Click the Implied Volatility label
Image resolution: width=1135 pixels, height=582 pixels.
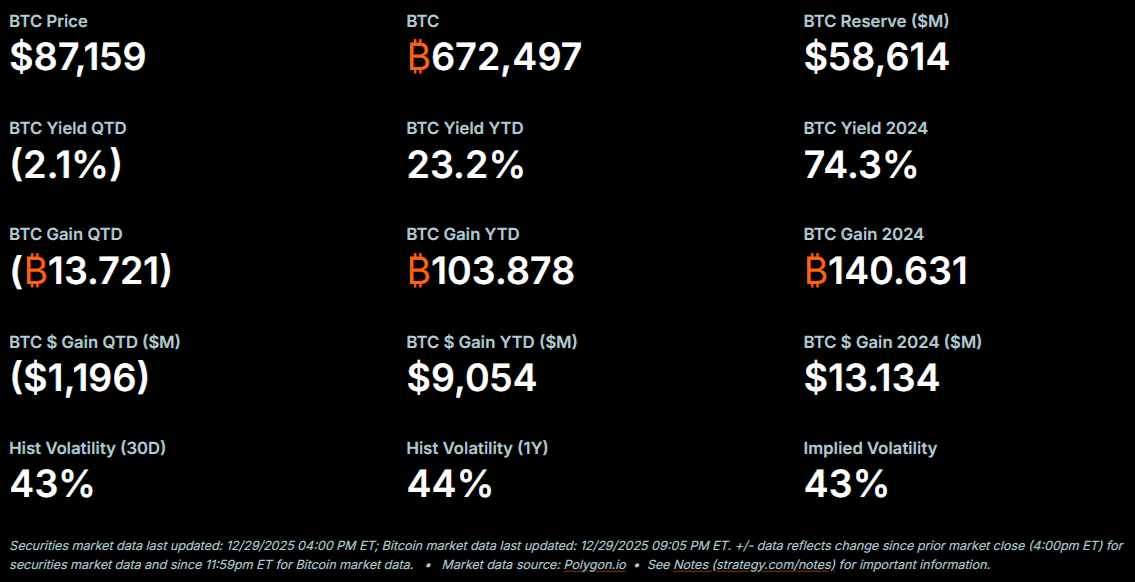point(870,448)
